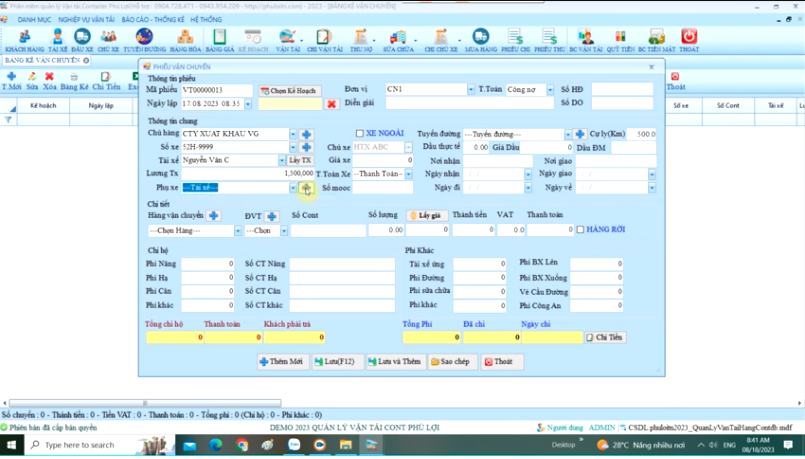The width and height of the screenshot is (805, 459).
Task: Open the BẢNG GIÁ toolbar icon
Action: 220,41
